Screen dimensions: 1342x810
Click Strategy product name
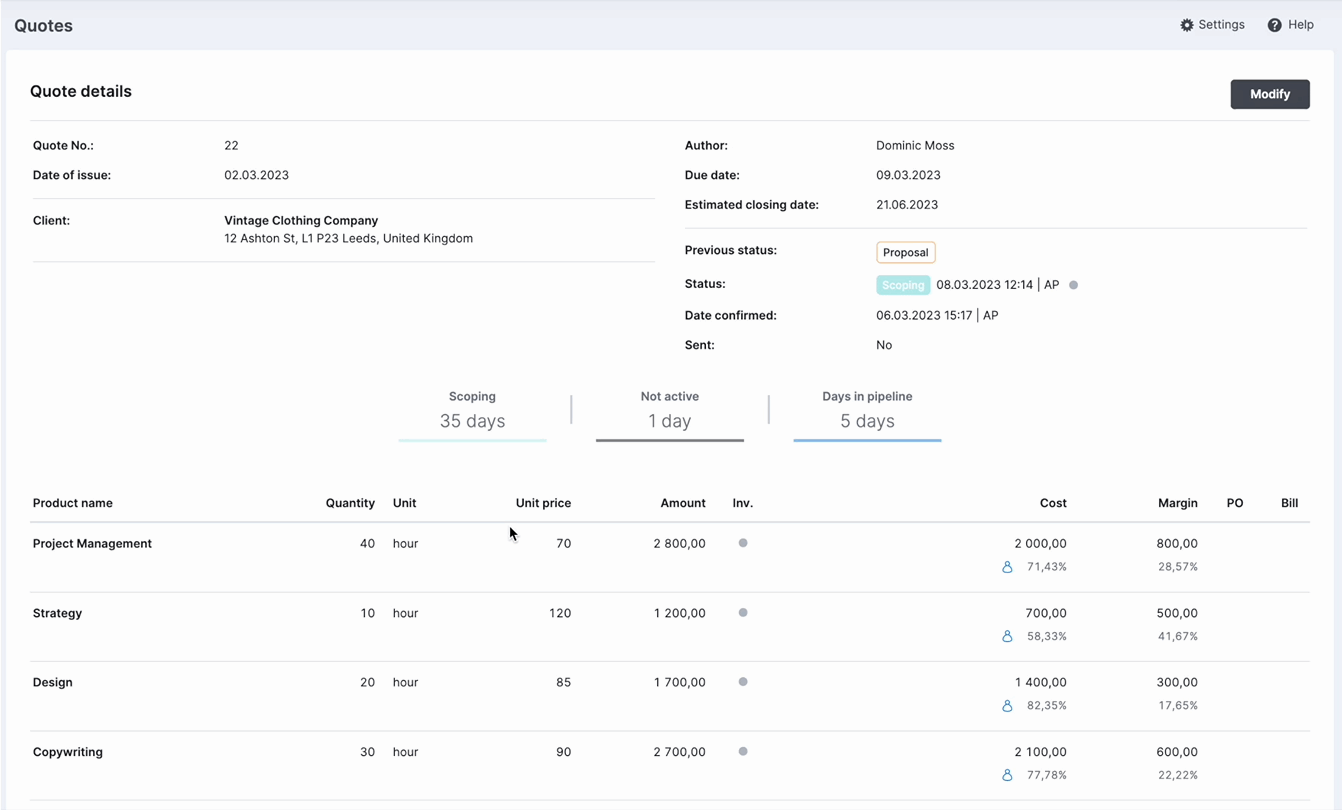tap(57, 613)
